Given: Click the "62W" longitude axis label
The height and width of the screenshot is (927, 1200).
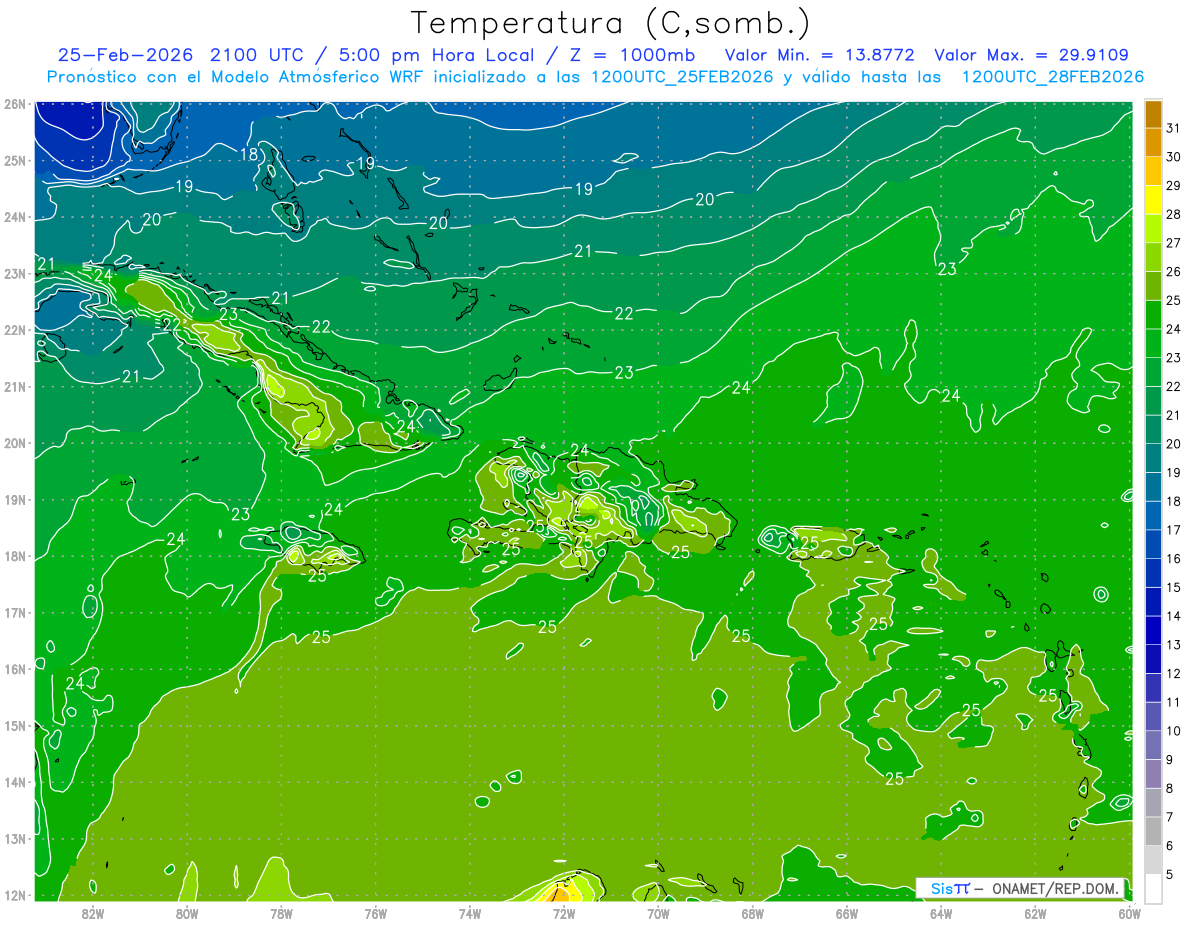Looking at the screenshot, I should coord(1035,913).
